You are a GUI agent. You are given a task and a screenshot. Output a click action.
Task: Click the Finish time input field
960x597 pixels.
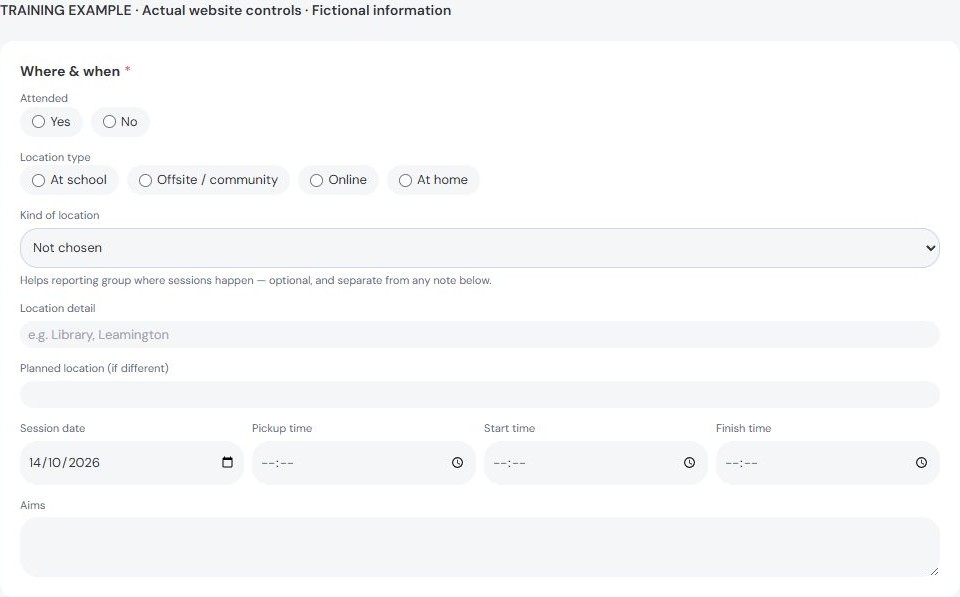point(828,463)
